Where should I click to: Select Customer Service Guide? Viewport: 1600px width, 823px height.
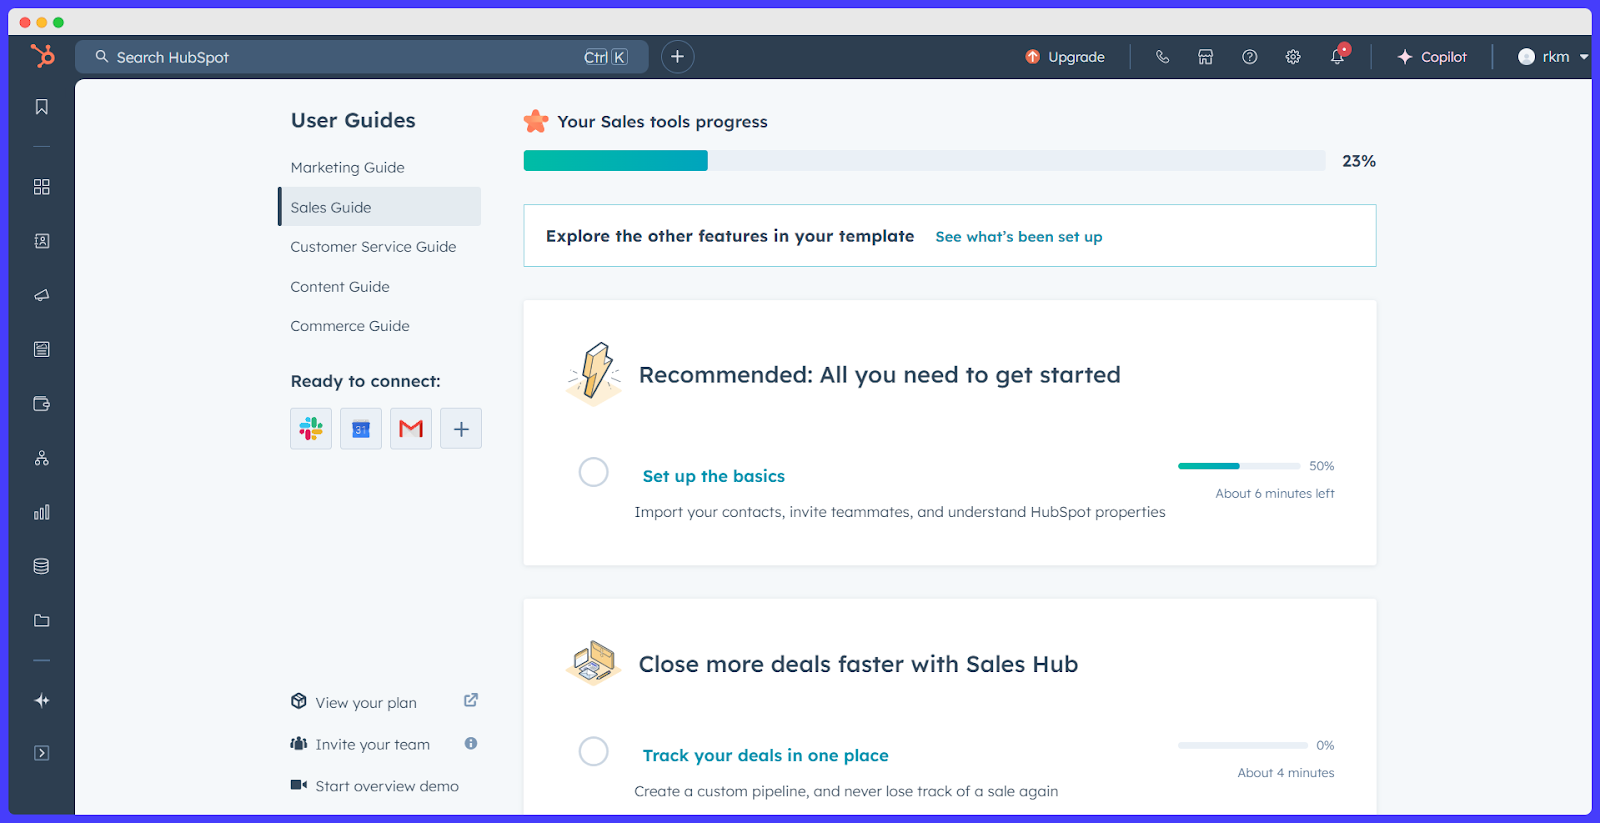pos(373,247)
